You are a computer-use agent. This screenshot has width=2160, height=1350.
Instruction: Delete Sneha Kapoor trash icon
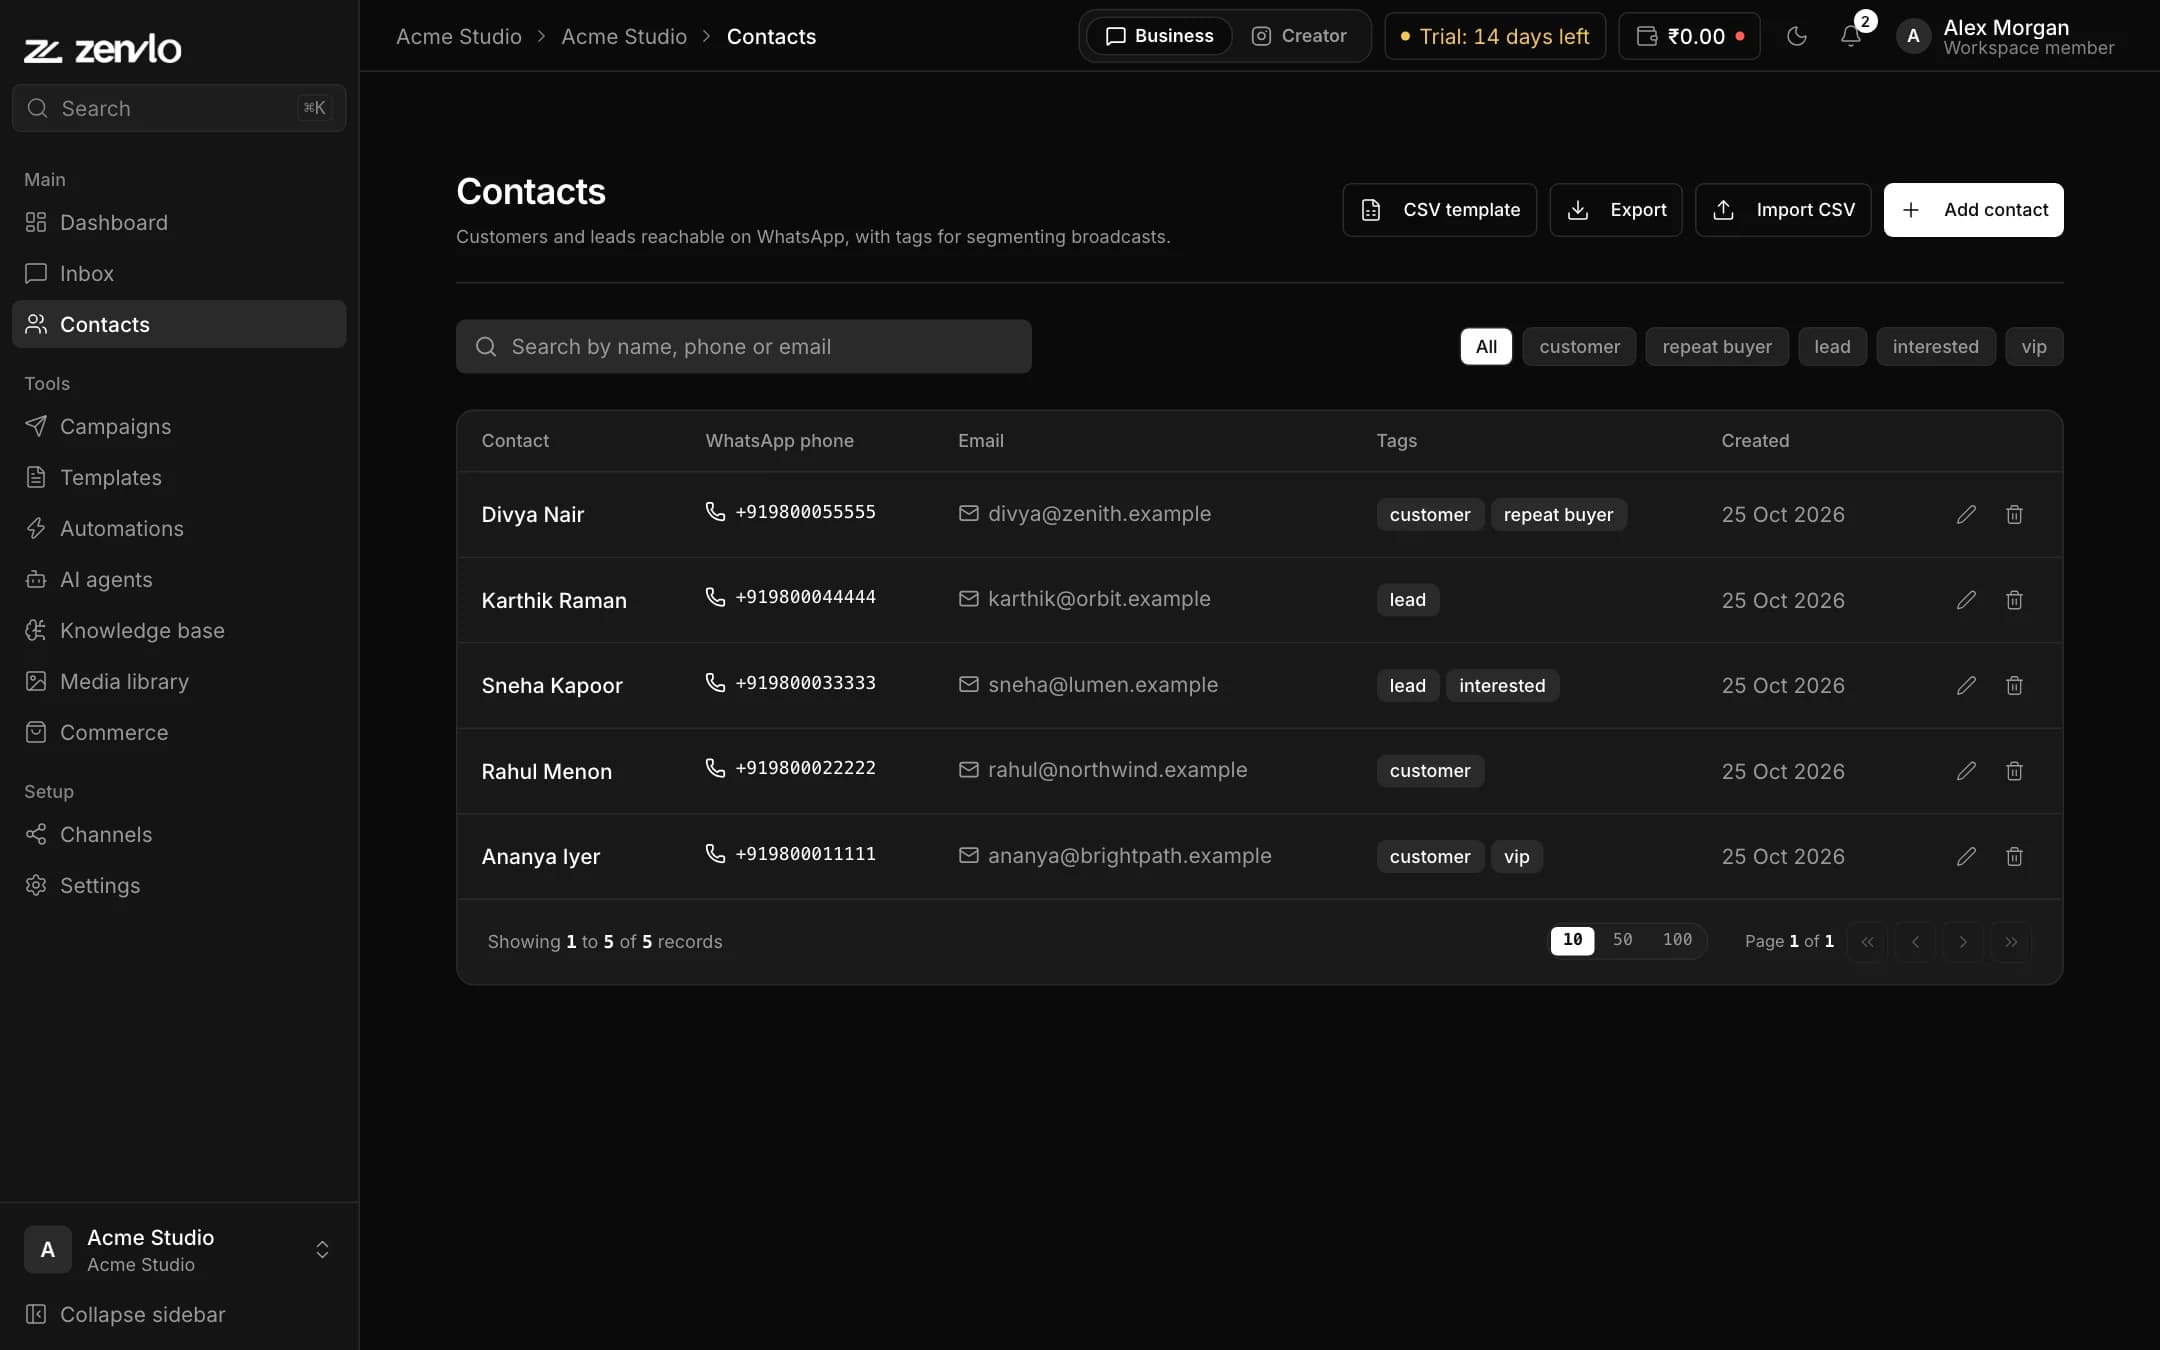coord(2014,685)
